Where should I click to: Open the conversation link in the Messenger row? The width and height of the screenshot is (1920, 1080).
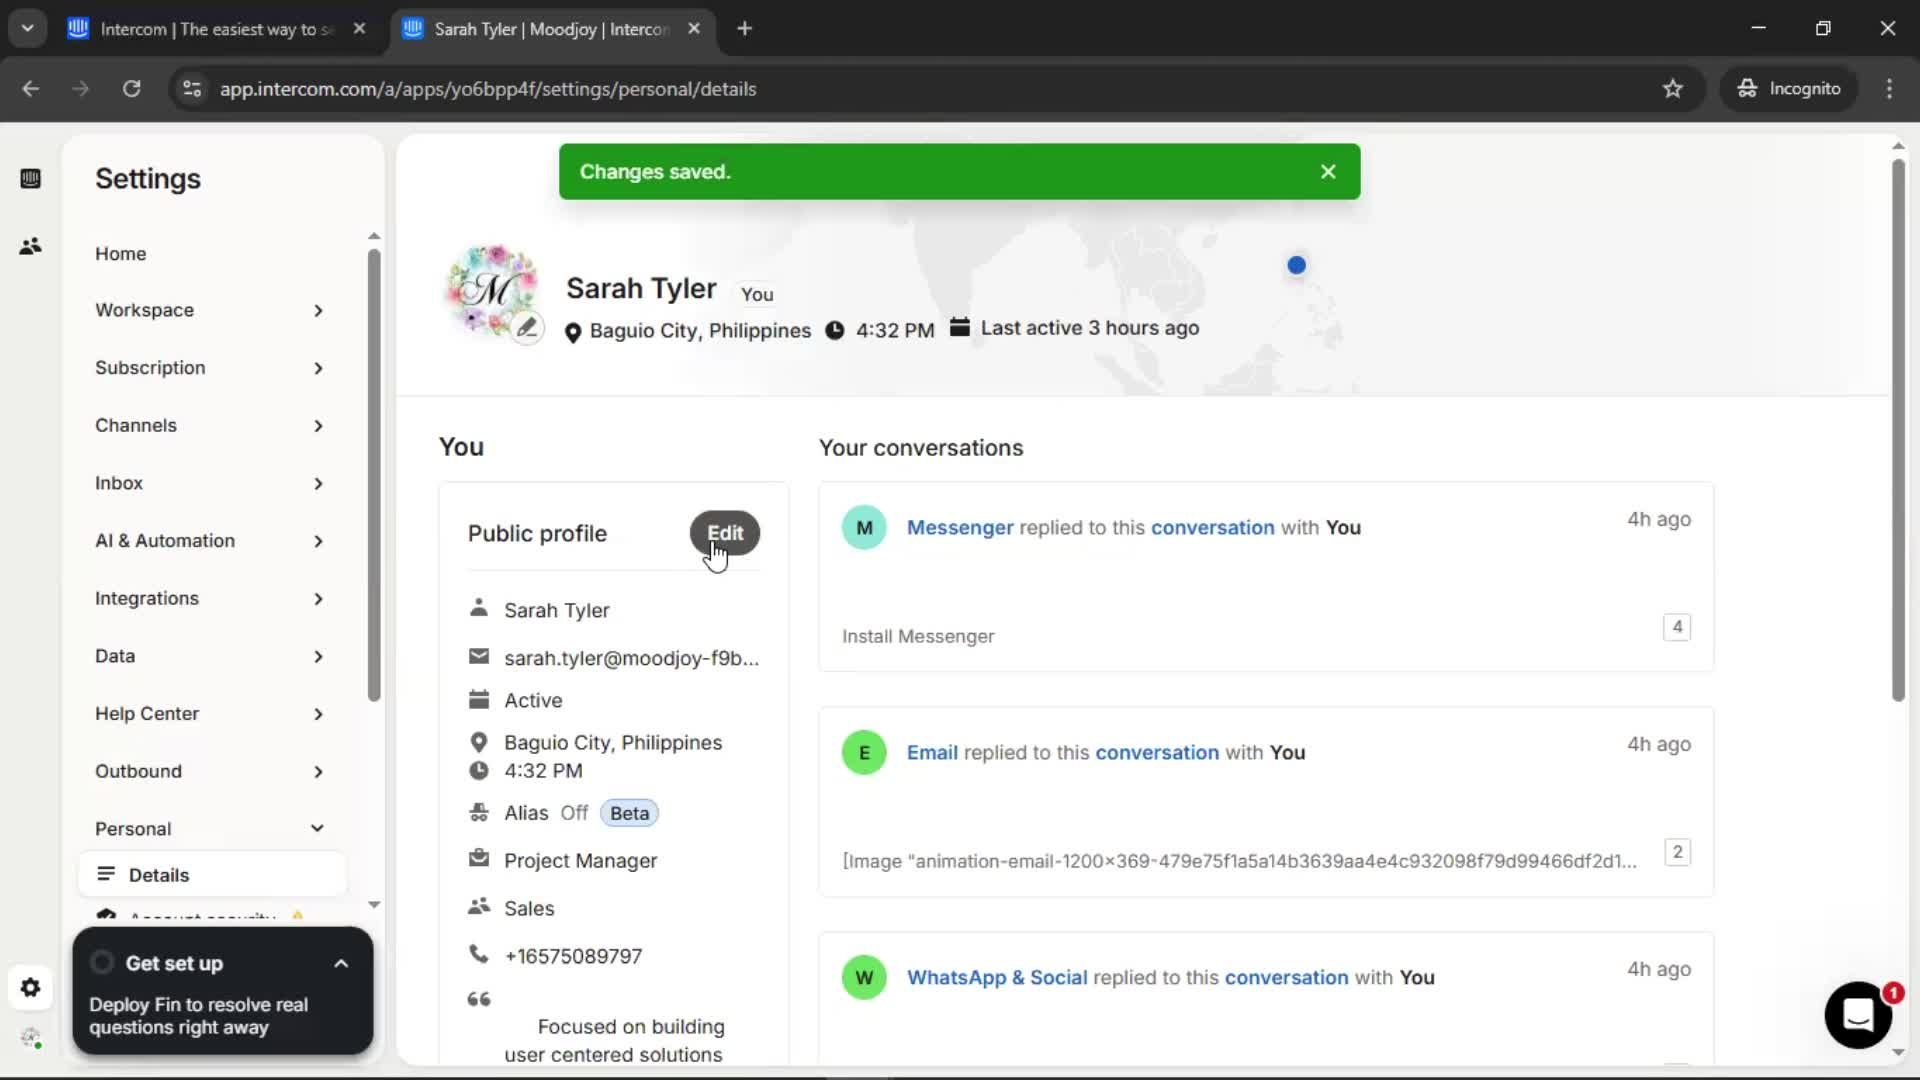click(1212, 528)
